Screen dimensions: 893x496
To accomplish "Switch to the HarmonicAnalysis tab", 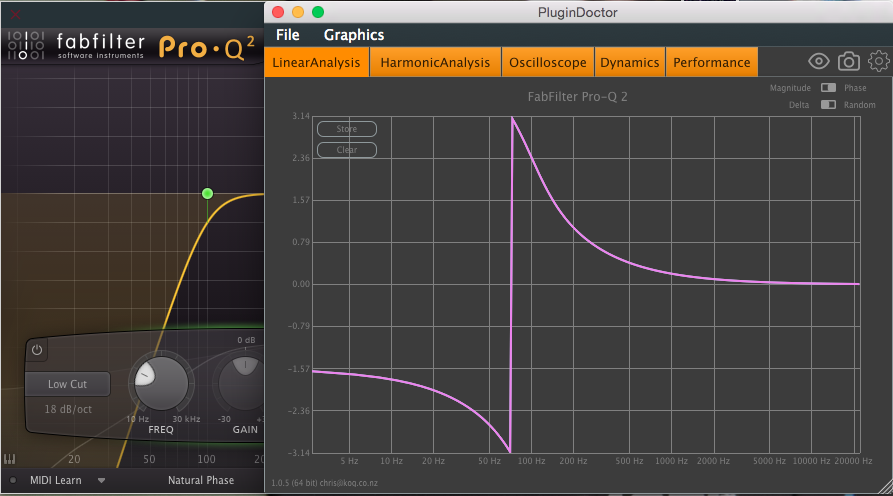I will (x=435, y=62).
